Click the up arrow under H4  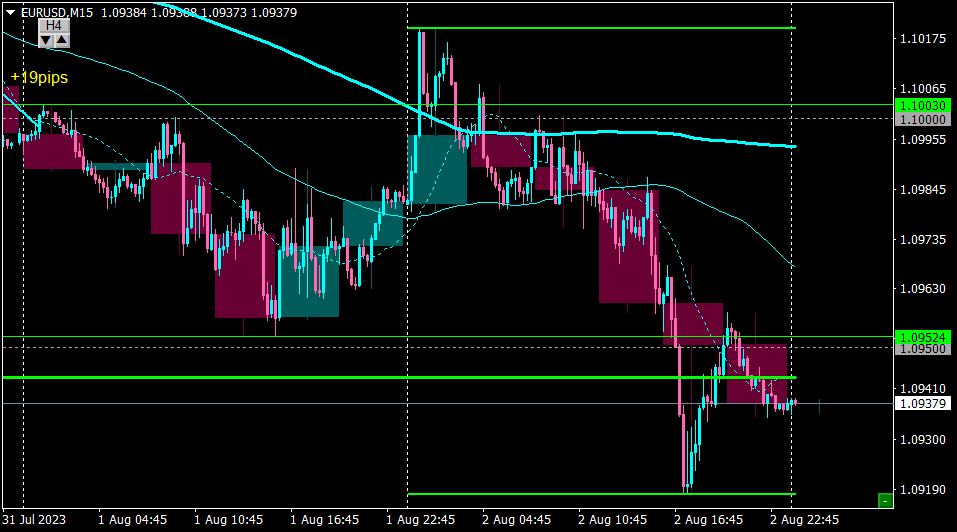pyautogui.click(x=62, y=41)
